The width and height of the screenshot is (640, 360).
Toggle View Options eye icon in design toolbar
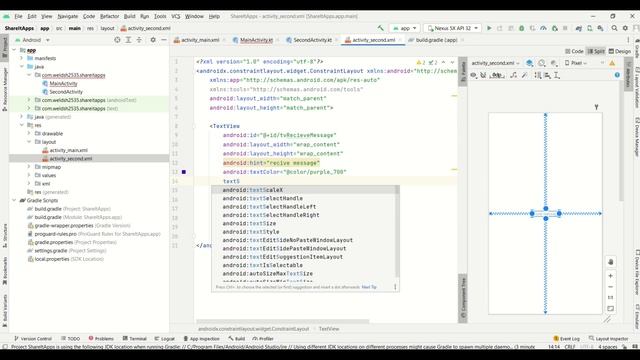click(473, 75)
